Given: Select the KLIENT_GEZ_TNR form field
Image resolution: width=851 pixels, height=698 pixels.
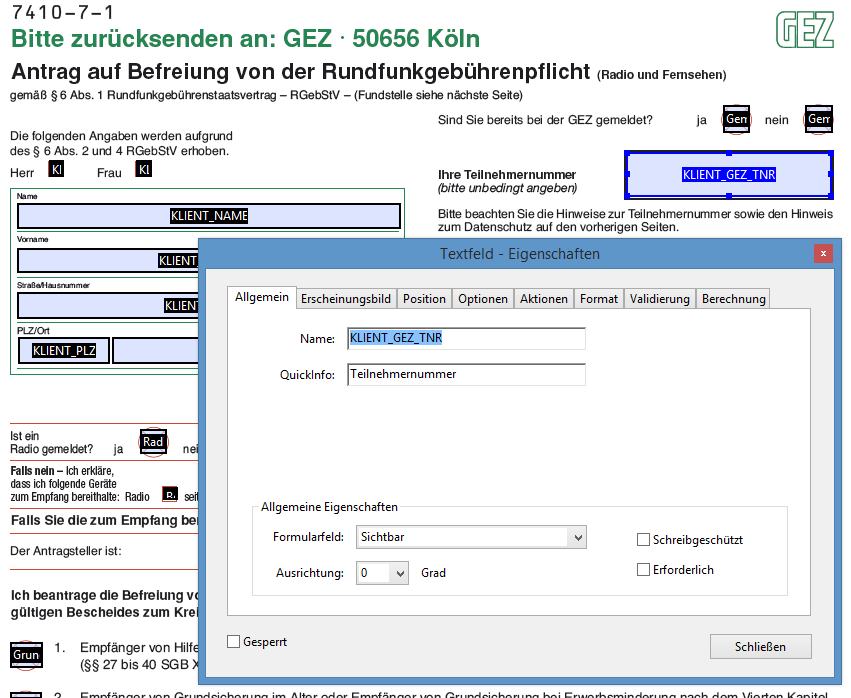Looking at the screenshot, I should pyautogui.click(x=729, y=175).
